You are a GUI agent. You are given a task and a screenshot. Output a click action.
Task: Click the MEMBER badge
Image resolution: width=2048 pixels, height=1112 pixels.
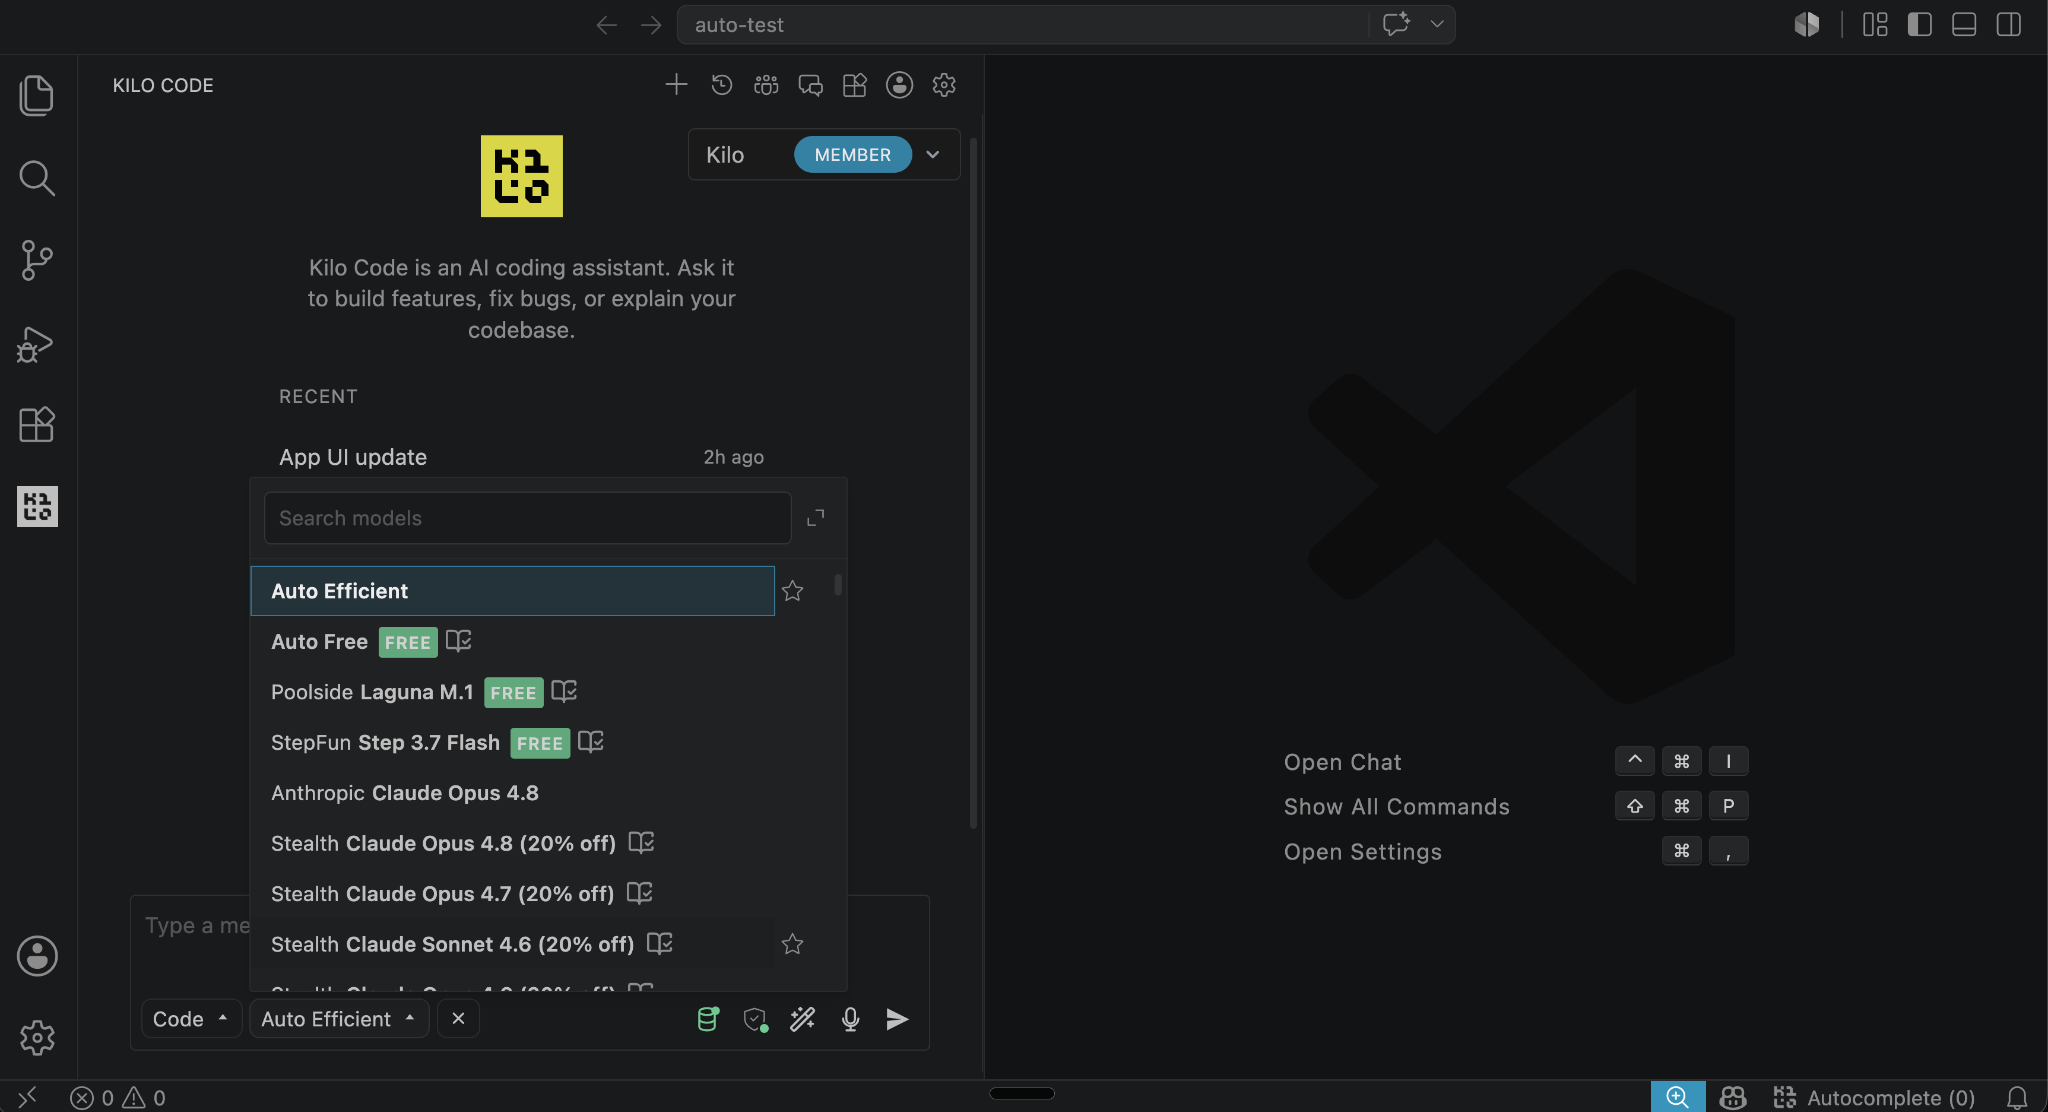pos(853,155)
